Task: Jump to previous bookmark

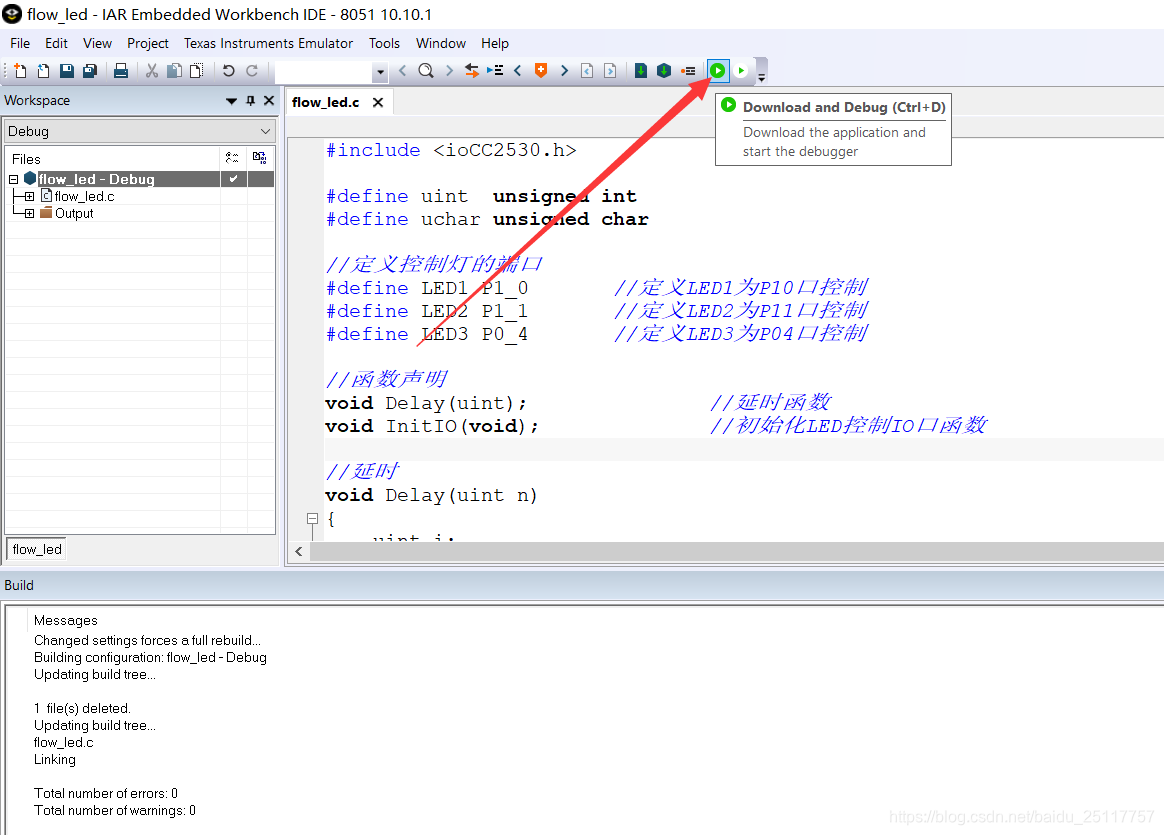Action: (517, 71)
